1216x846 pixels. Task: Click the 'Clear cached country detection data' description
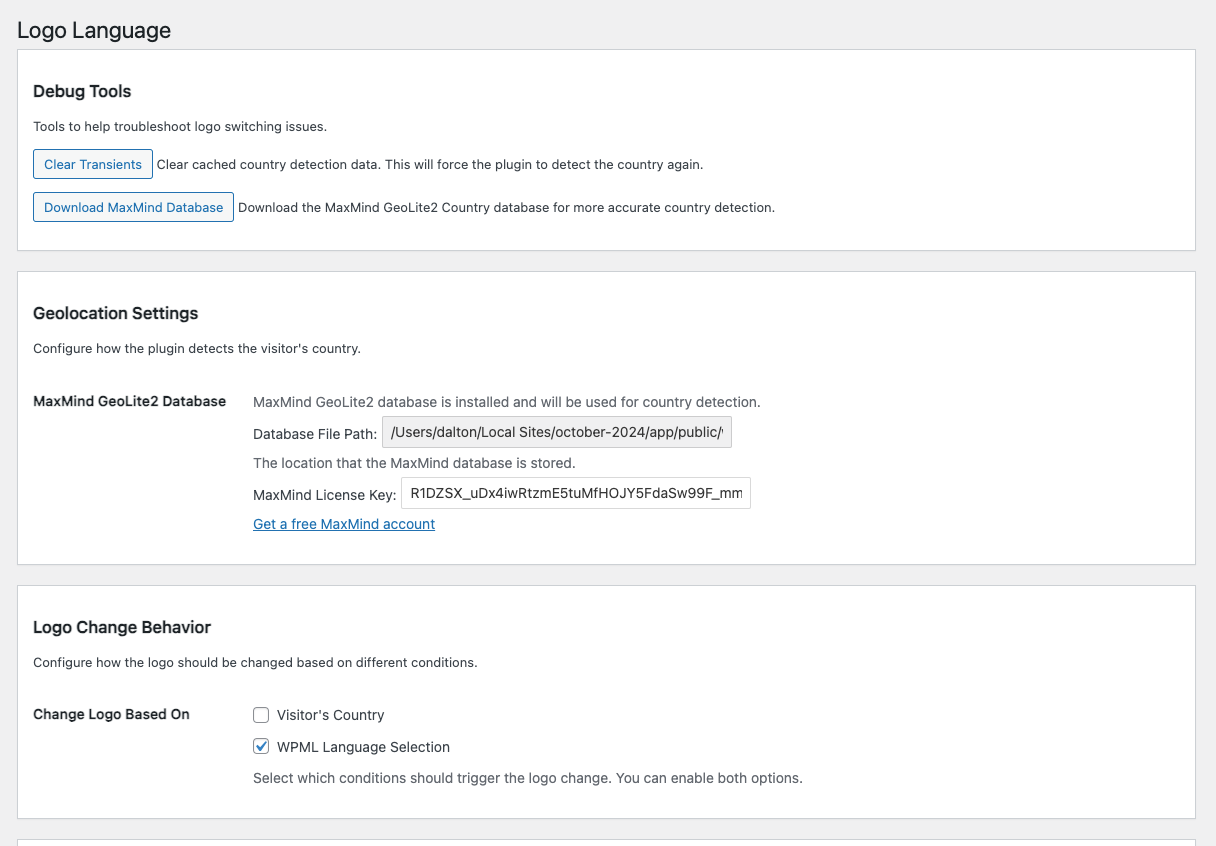point(430,164)
